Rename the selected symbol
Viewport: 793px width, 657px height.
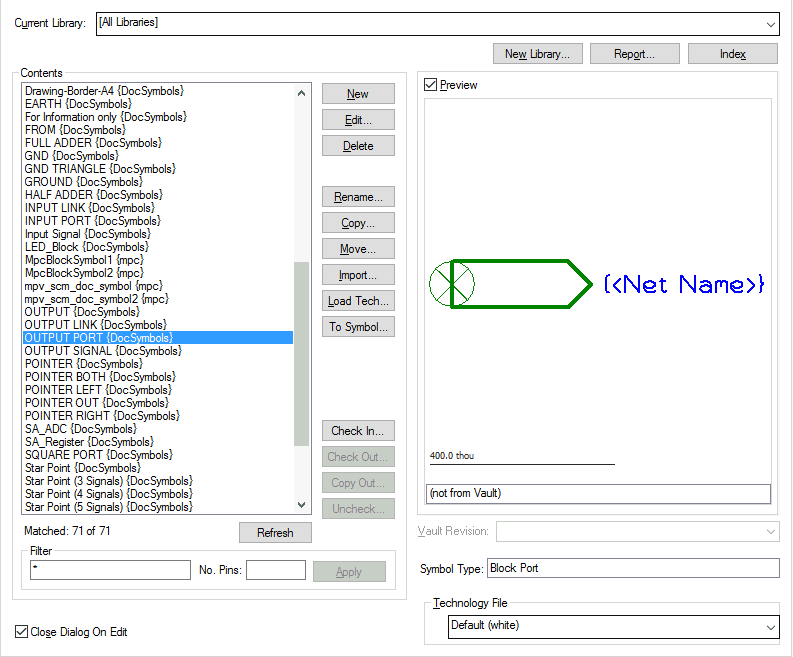click(x=358, y=197)
